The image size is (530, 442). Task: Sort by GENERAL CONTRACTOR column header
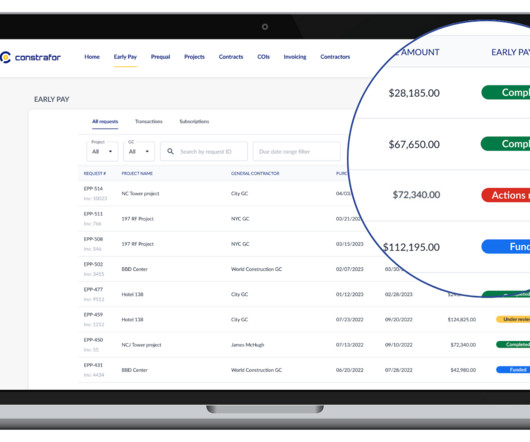[x=255, y=173]
